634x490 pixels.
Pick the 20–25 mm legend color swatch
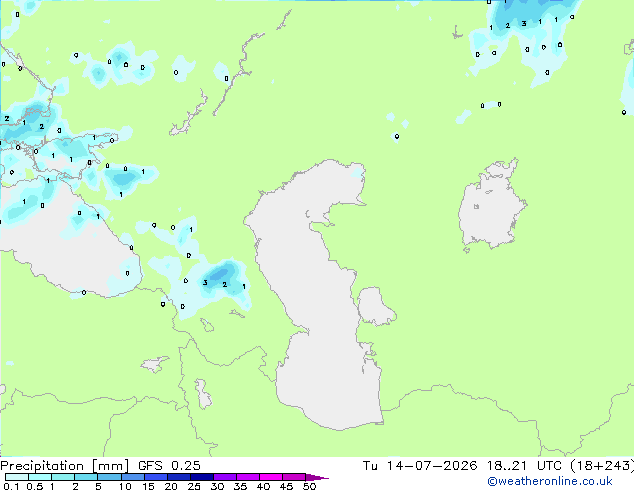[178, 477]
